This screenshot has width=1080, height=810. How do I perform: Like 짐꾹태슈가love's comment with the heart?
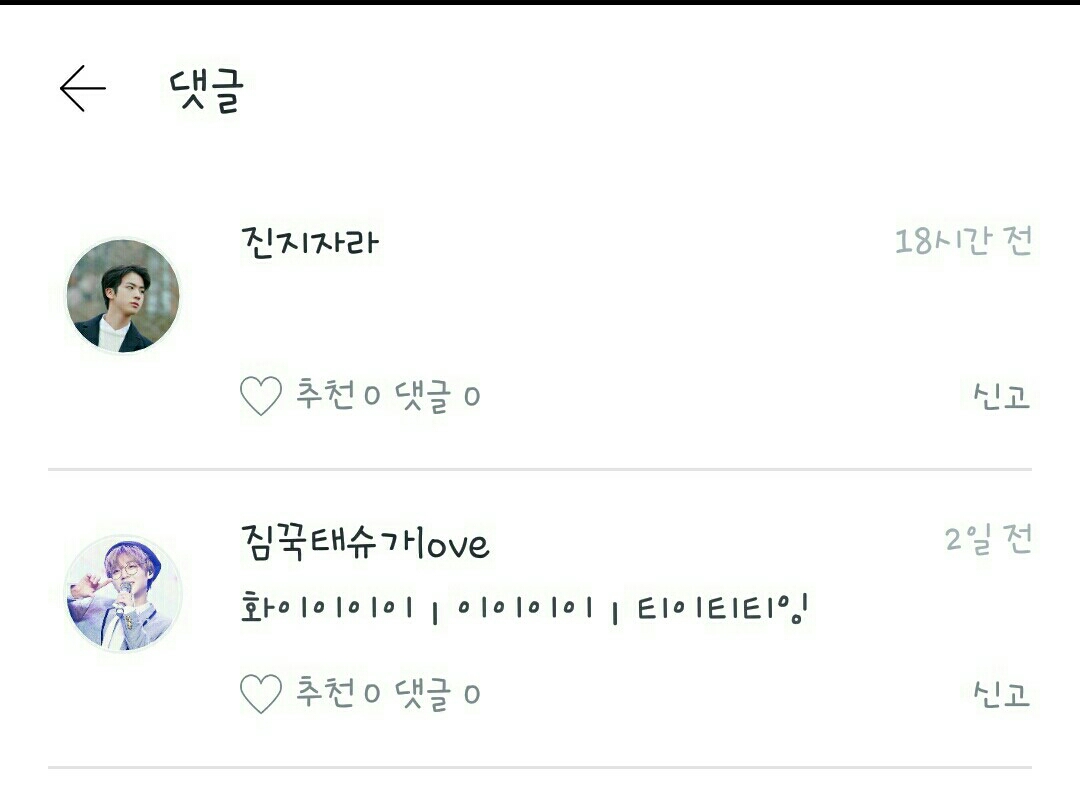pyautogui.click(x=261, y=694)
